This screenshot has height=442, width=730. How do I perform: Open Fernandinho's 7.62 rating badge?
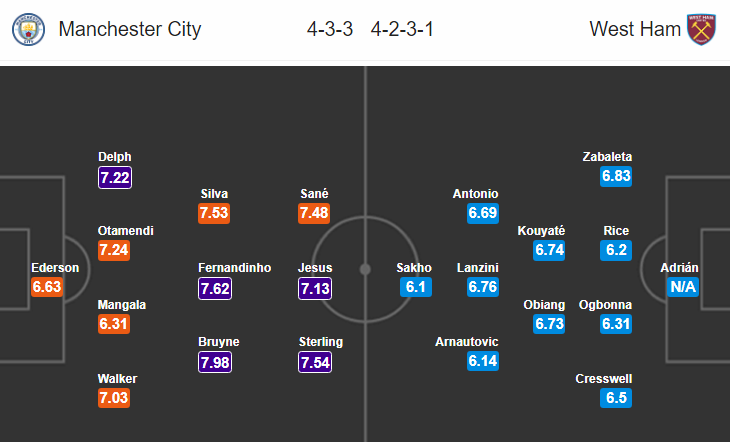click(215, 288)
